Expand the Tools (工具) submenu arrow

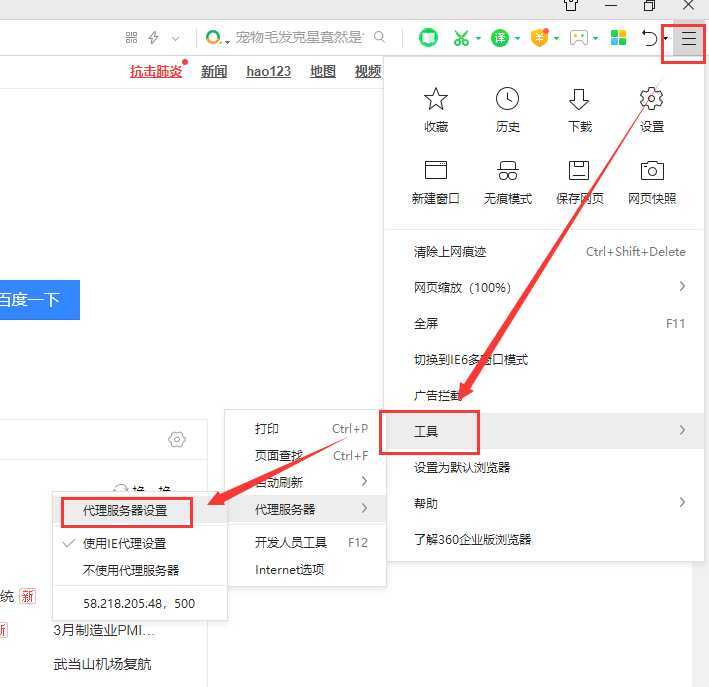pos(682,430)
